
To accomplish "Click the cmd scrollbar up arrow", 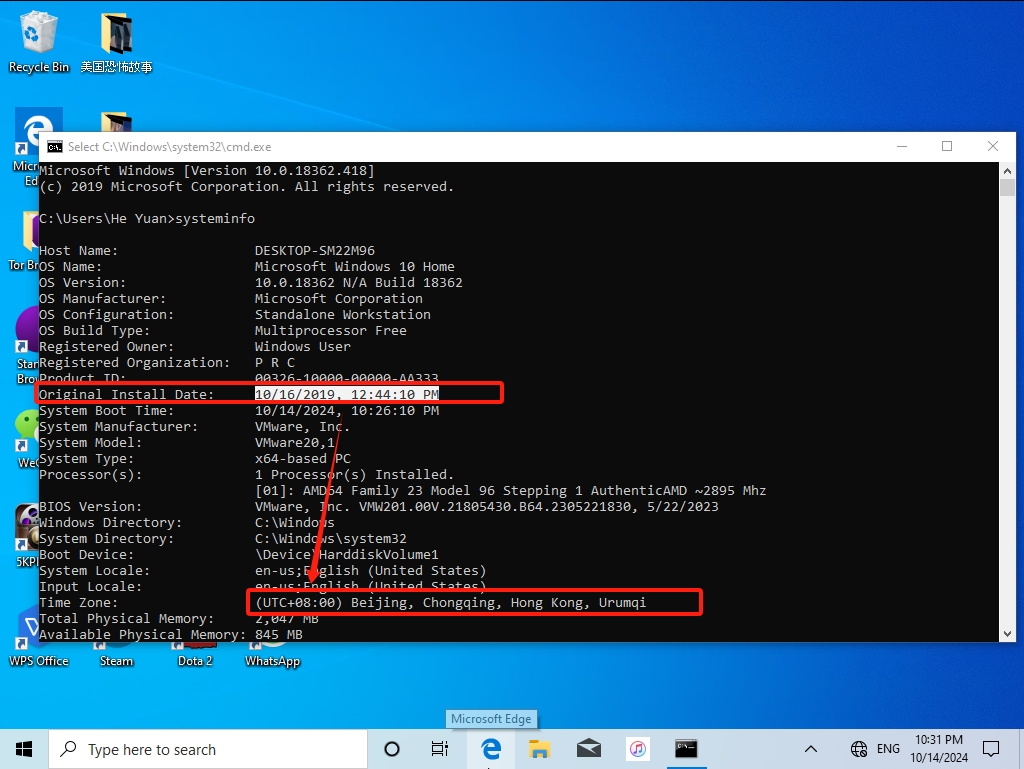I will [x=1007, y=171].
